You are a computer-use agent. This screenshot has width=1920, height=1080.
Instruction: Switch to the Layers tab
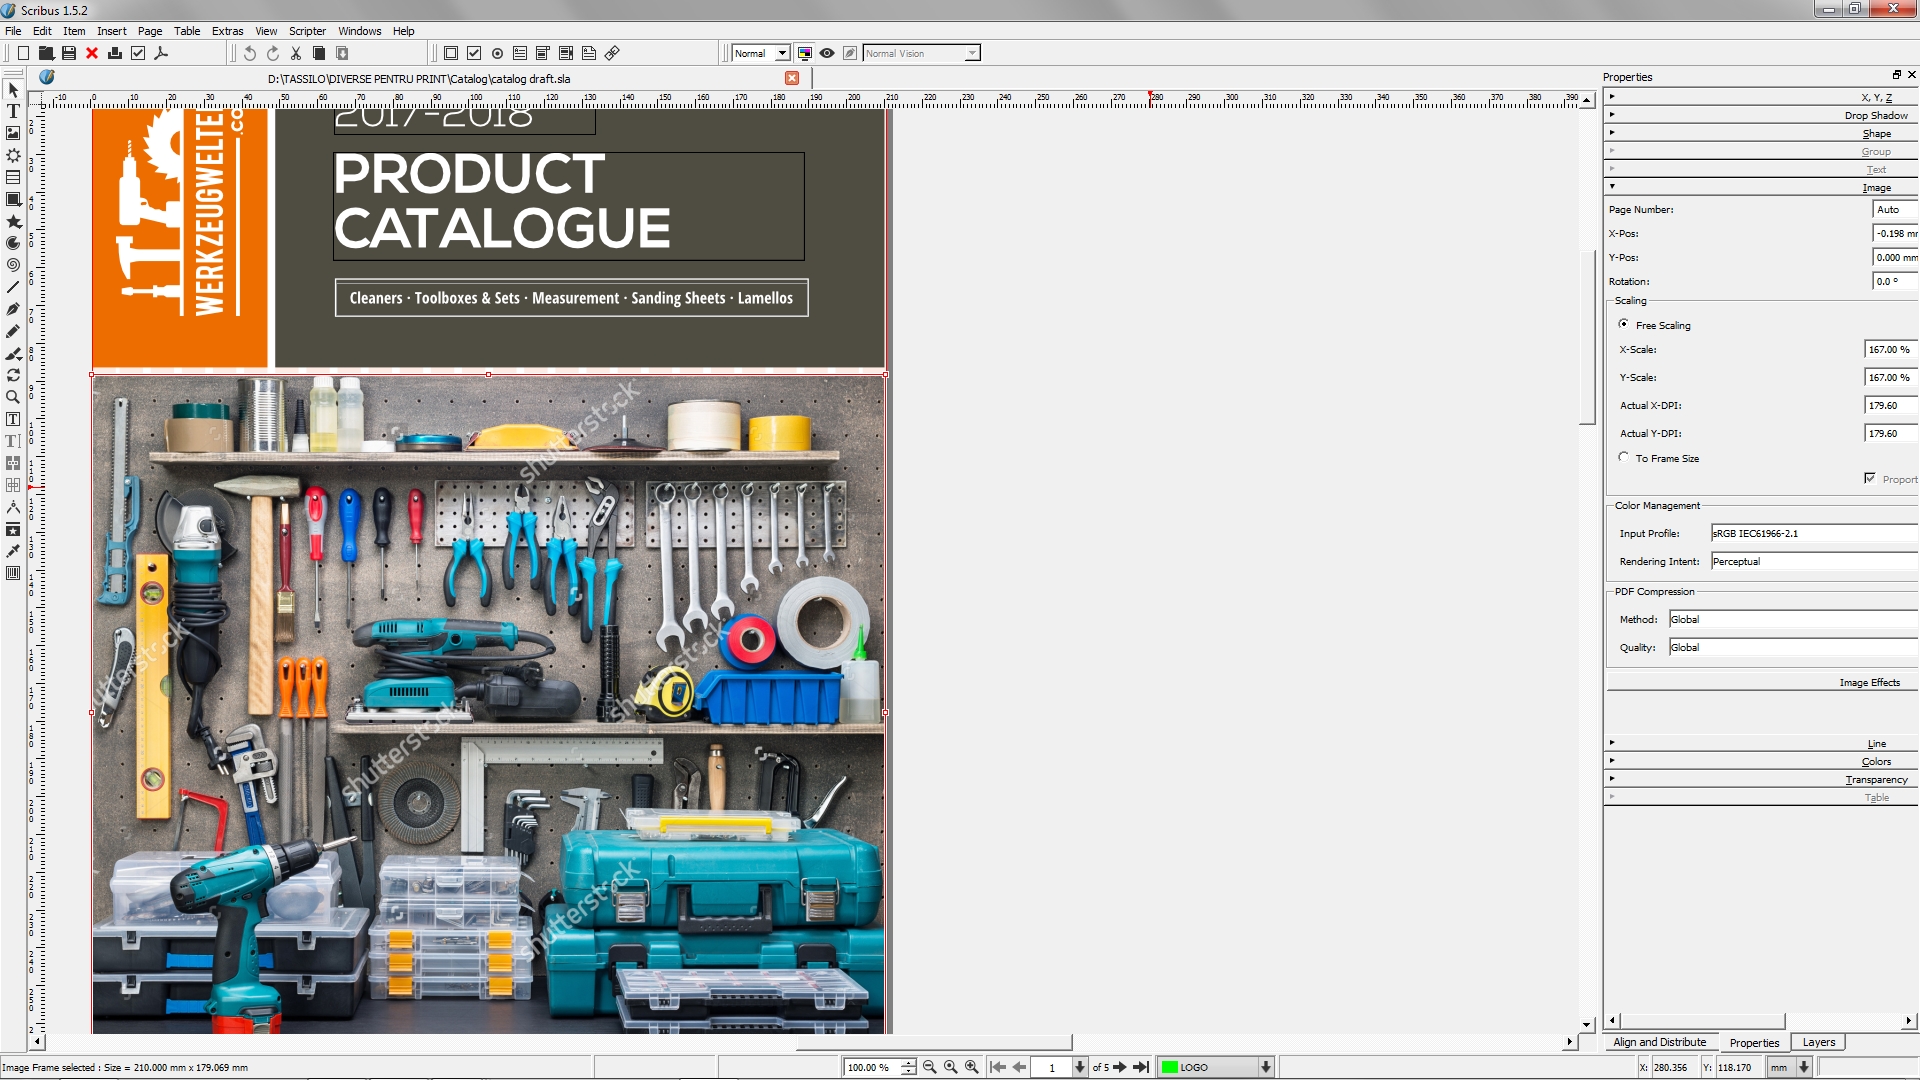coord(1818,1042)
